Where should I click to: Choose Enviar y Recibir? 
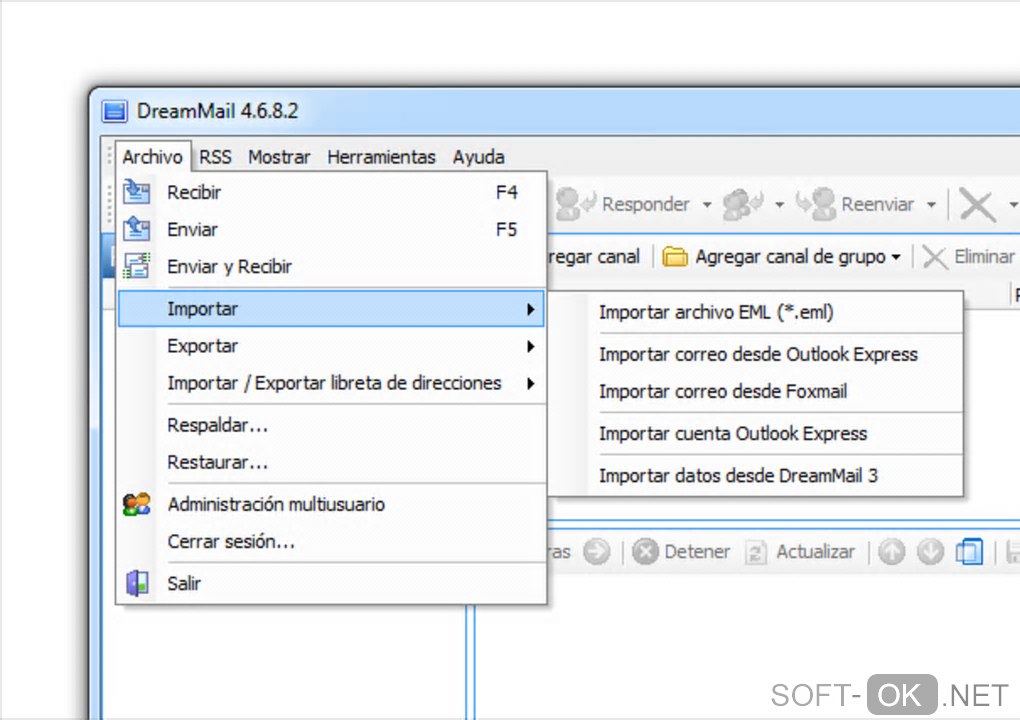[331, 266]
